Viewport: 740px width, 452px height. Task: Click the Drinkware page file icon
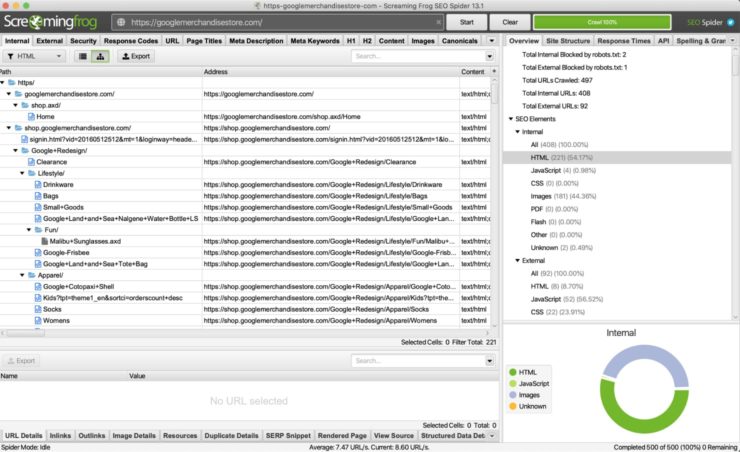coord(38,184)
